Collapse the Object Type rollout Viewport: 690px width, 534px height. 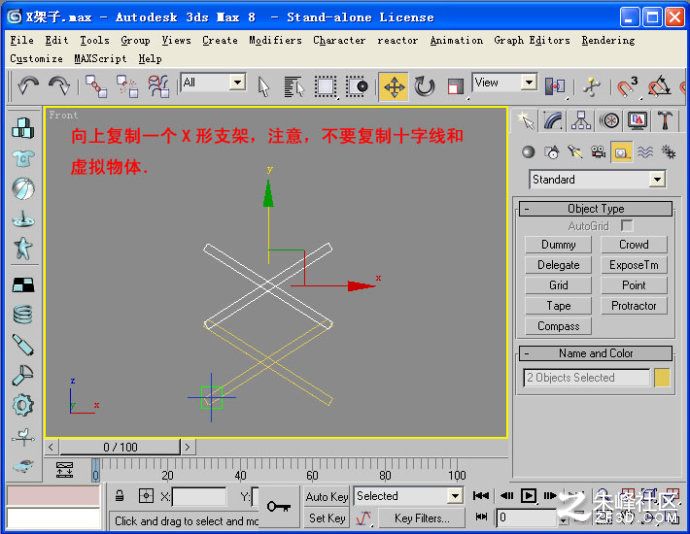[x=595, y=209]
